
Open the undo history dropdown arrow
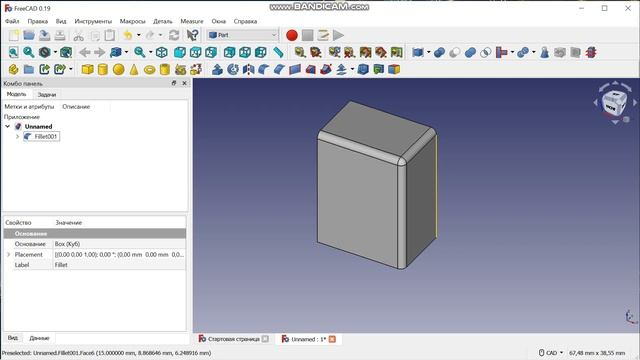tap(138, 35)
